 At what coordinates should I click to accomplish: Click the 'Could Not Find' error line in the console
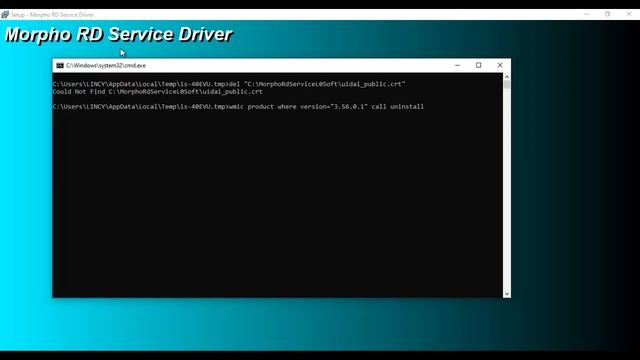coord(158,92)
